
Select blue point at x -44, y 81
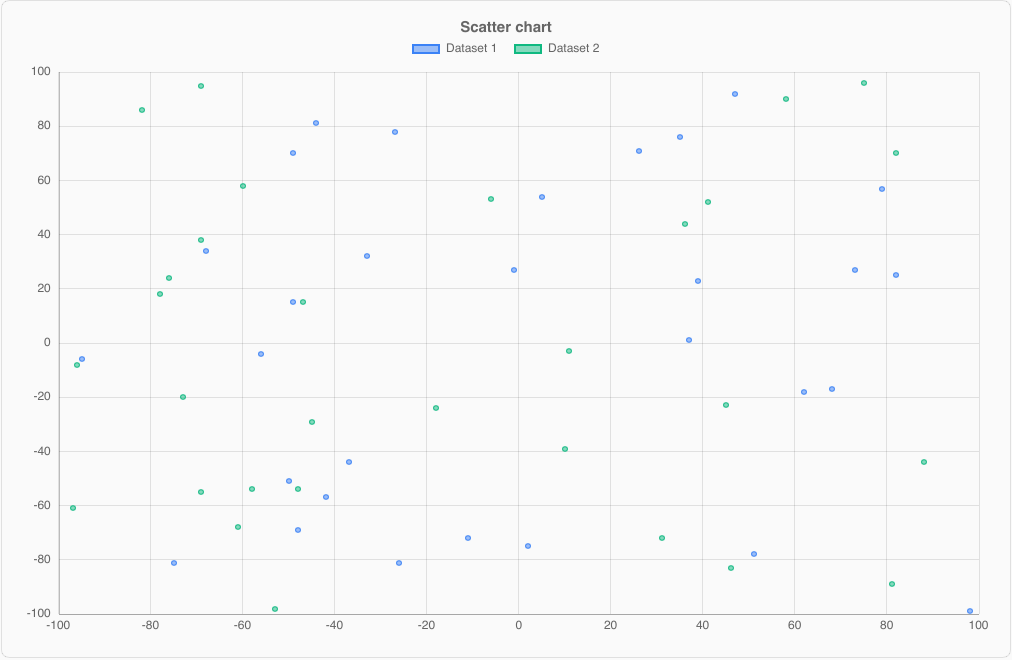316,123
